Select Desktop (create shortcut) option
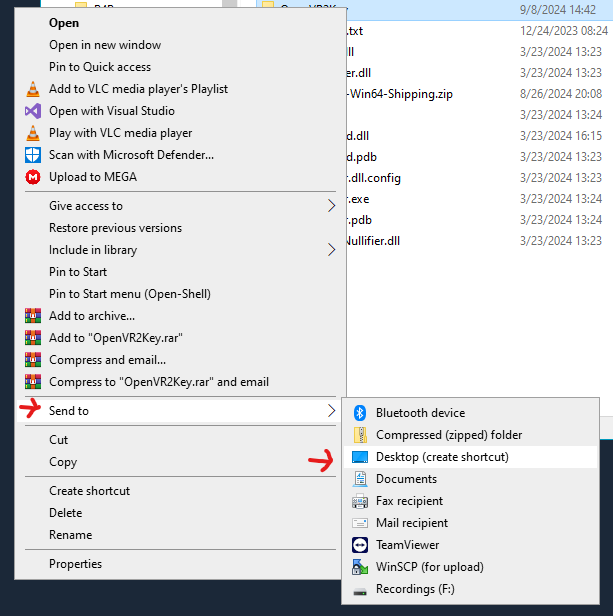Screen dimensions: 613x616 (442, 457)
